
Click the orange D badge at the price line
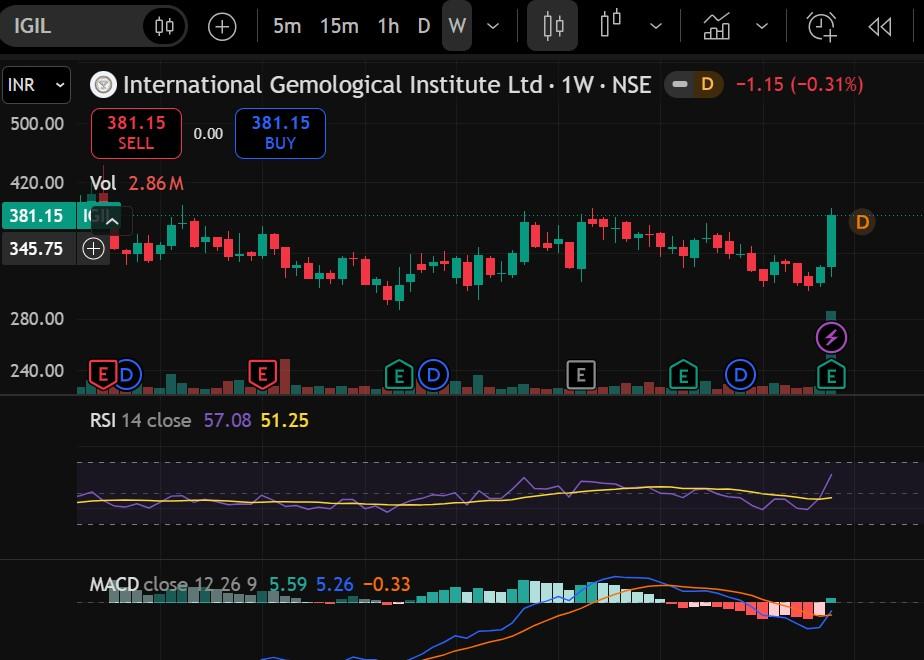click(x=862, y=222)
